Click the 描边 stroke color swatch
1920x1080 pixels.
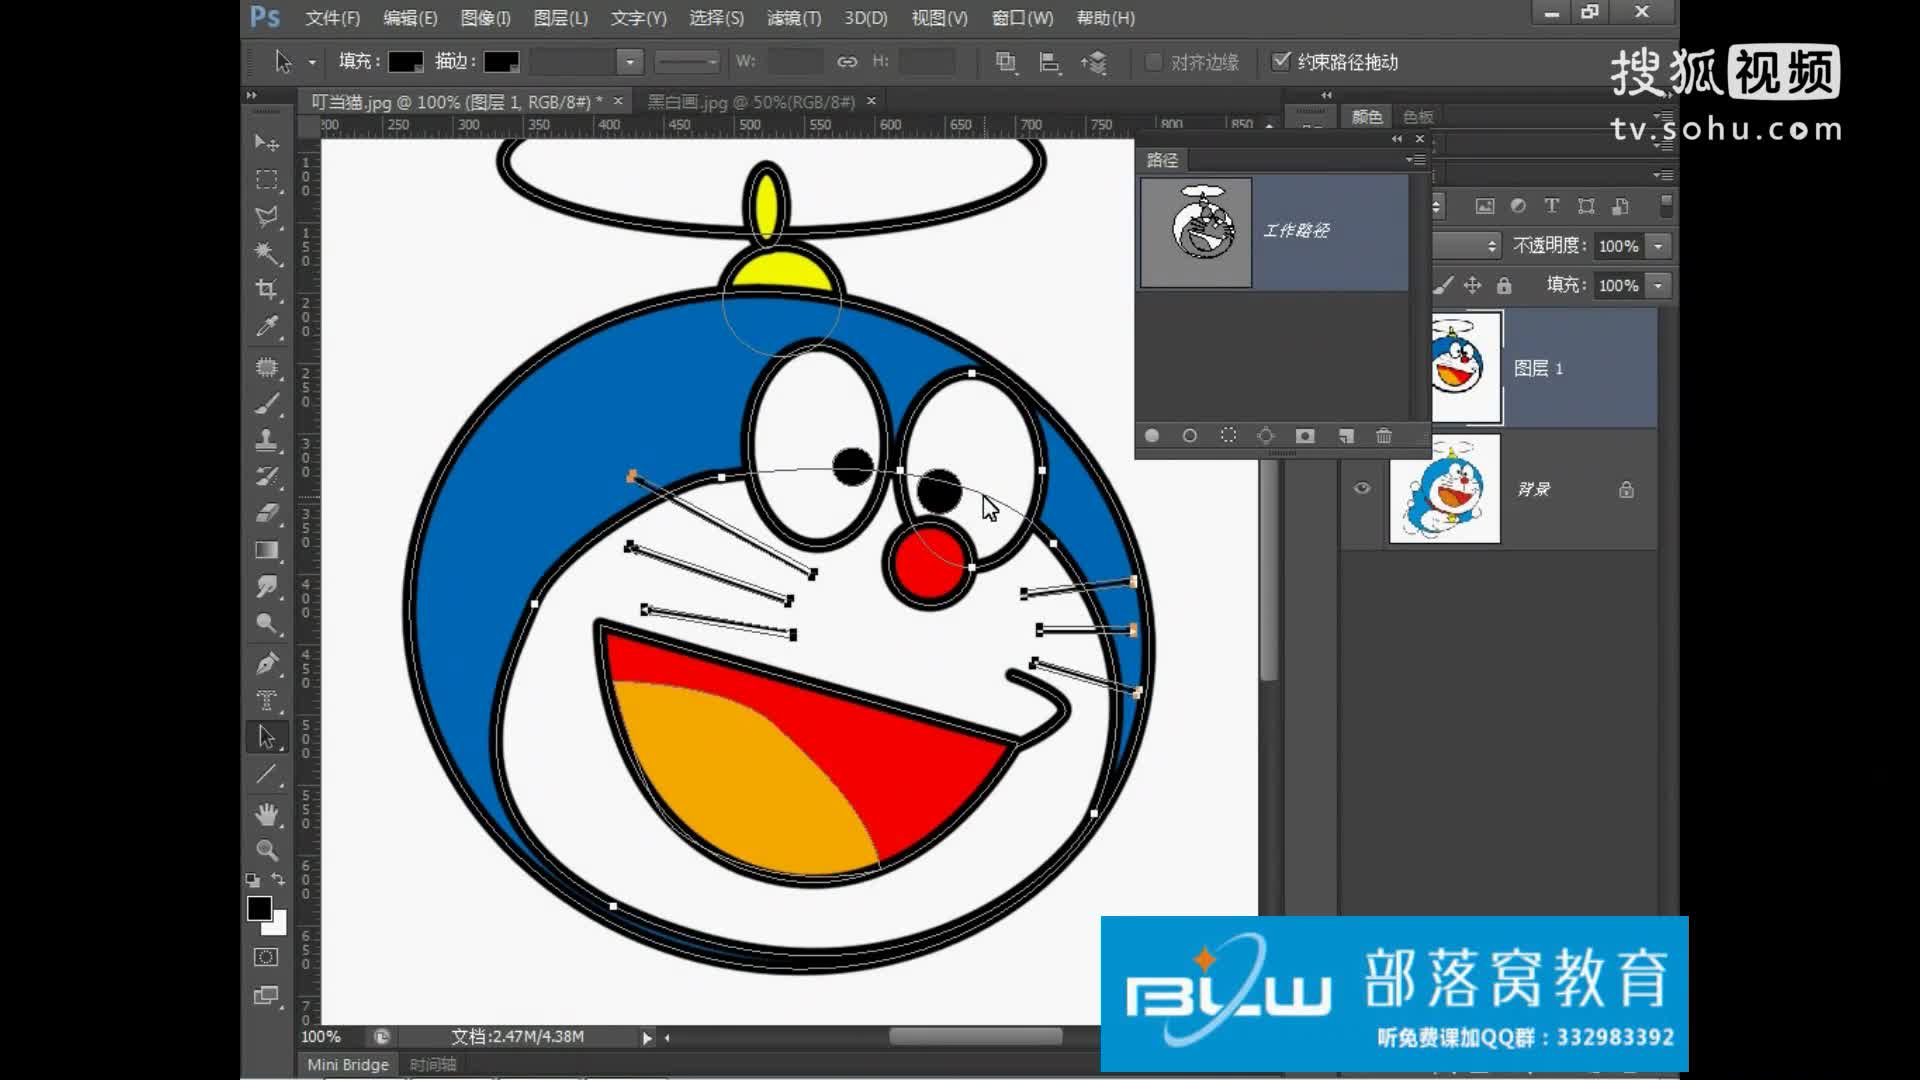(501, 62)
